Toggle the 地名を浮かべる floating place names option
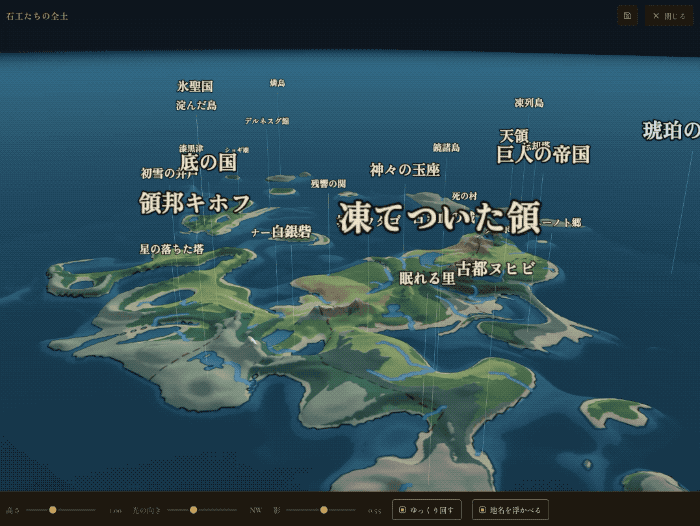Image resolution: width=700 pixels, height=526 pixels. coord(510,509)
